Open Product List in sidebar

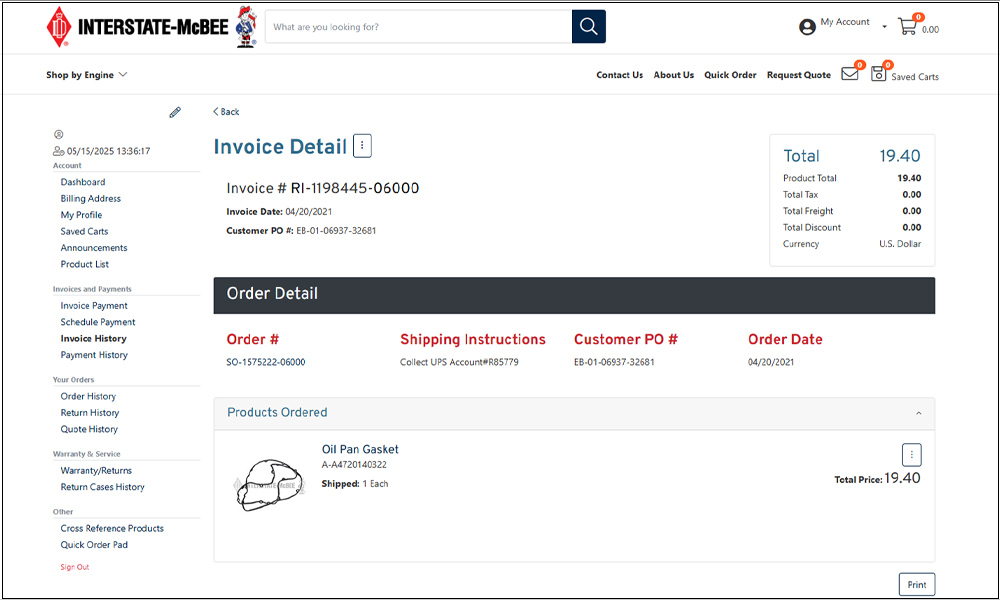pyautogui.click(x=85, y=264)
